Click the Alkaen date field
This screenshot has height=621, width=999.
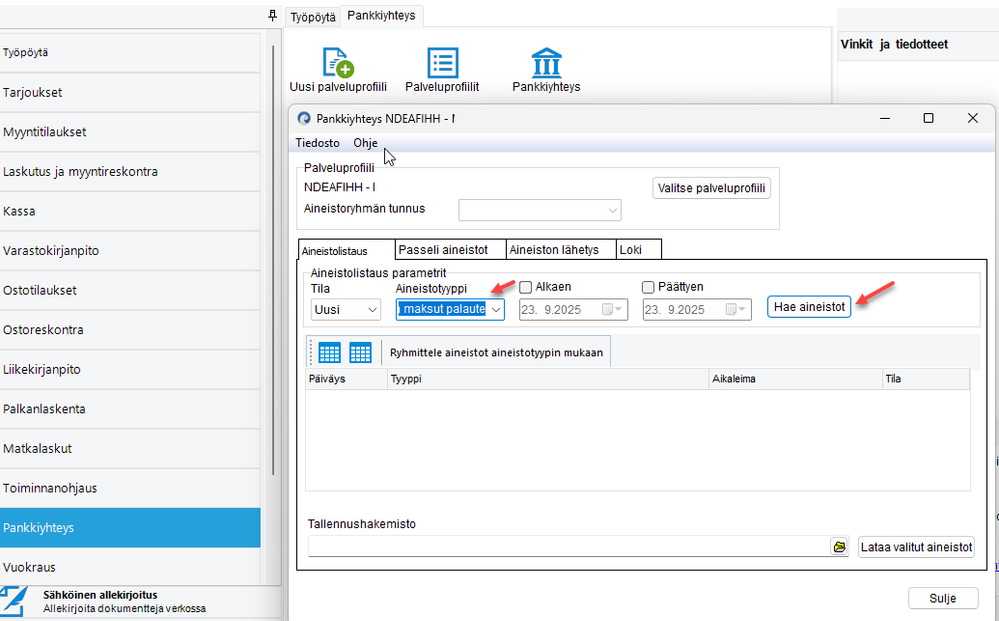pyautogui.click(x=573, y=310)
